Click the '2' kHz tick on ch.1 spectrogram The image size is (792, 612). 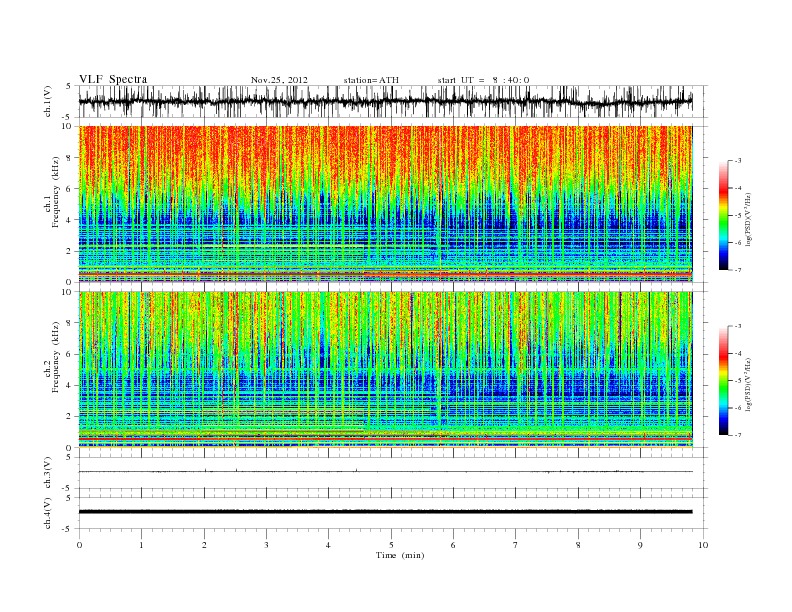coord(70,251)
